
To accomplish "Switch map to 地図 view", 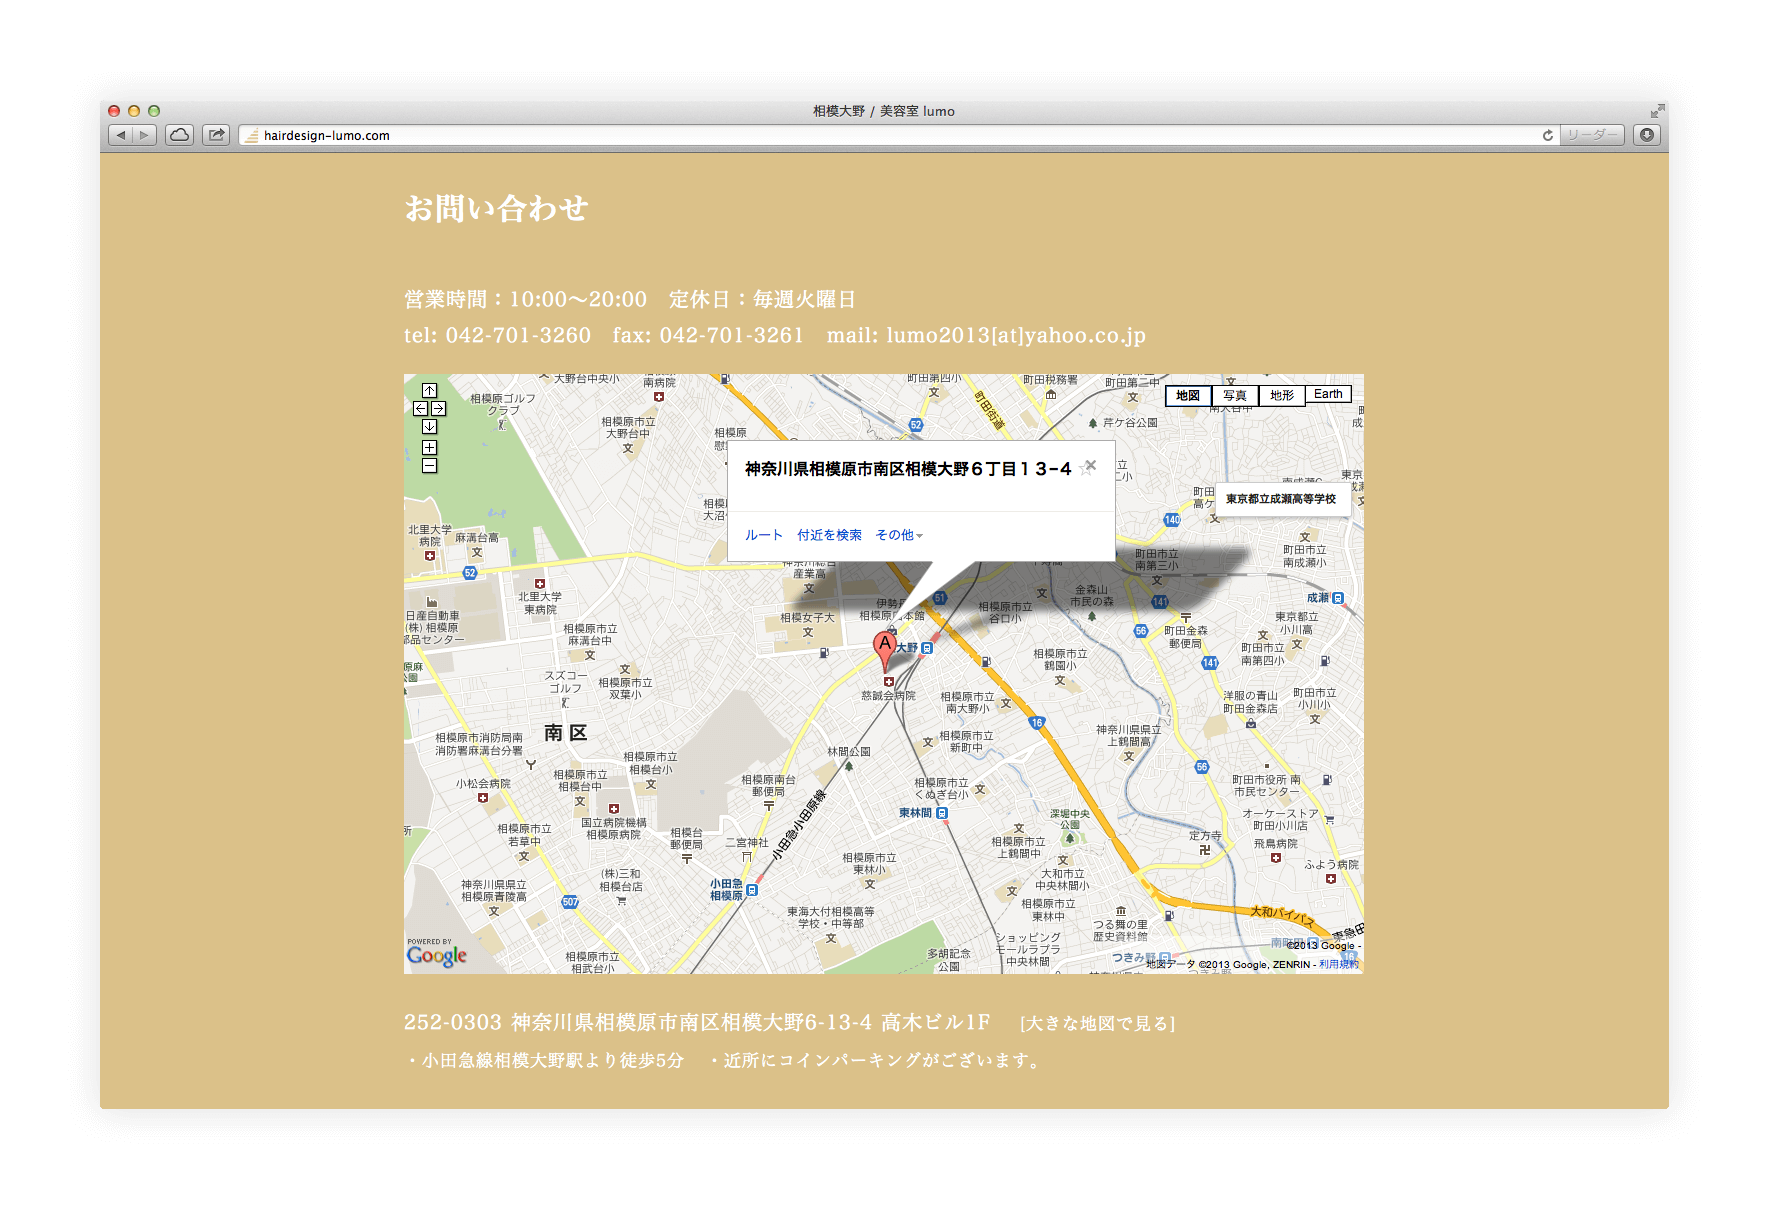I will 1188,395.
